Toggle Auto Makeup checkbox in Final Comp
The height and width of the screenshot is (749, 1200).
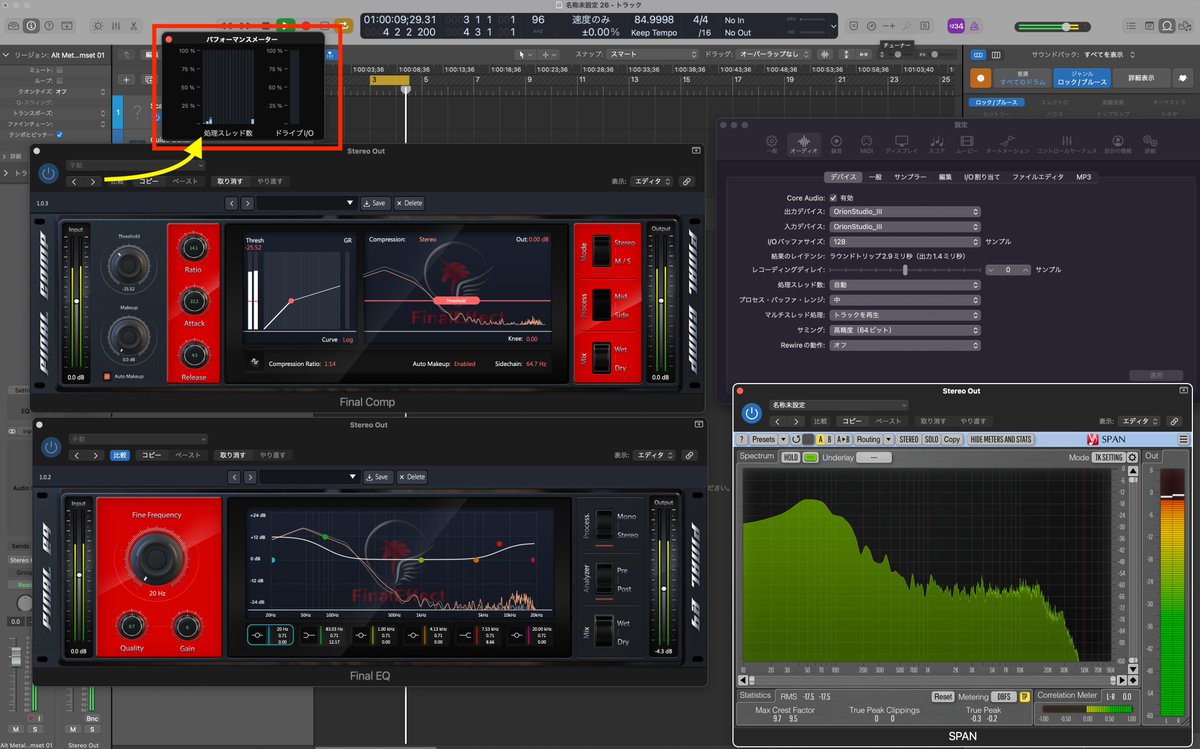pos(106,377)
